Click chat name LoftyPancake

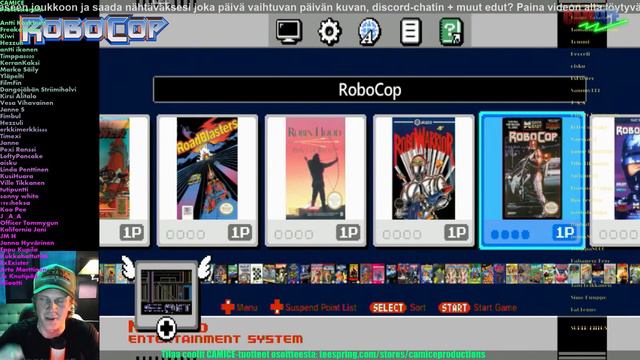(21, 156)
